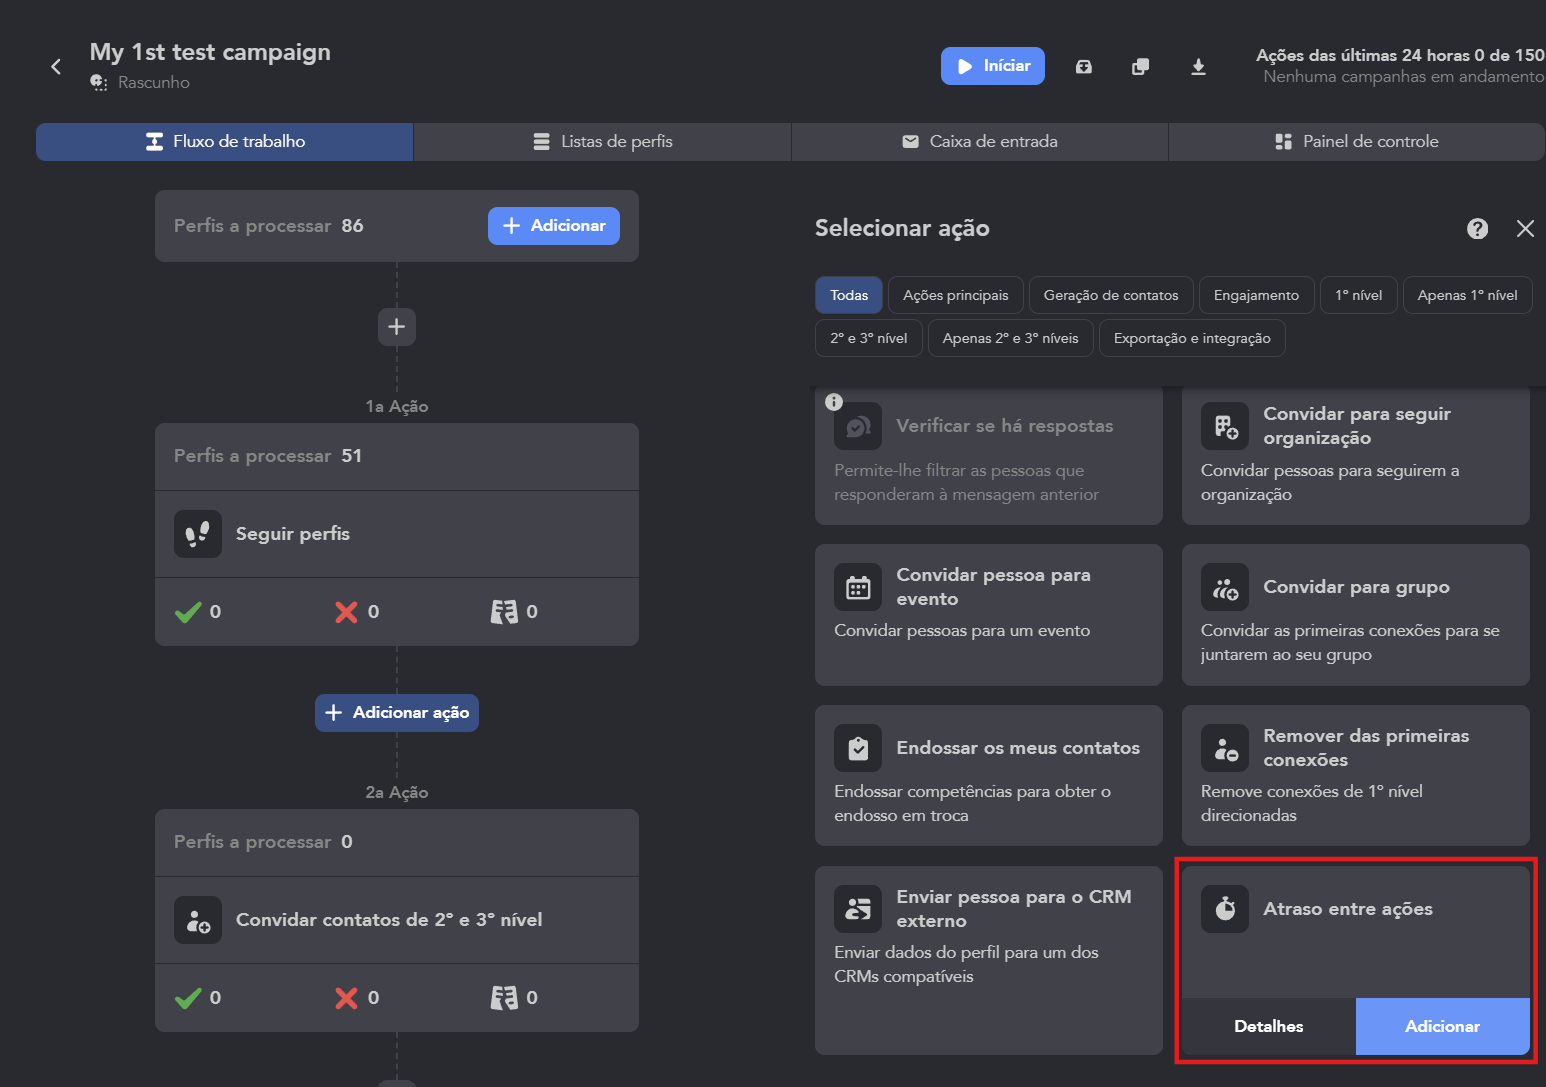Viewport: 1546px width, 1087px height.
Task: Select the Convidar para grupo title
Action: [x=1356, y=587]
